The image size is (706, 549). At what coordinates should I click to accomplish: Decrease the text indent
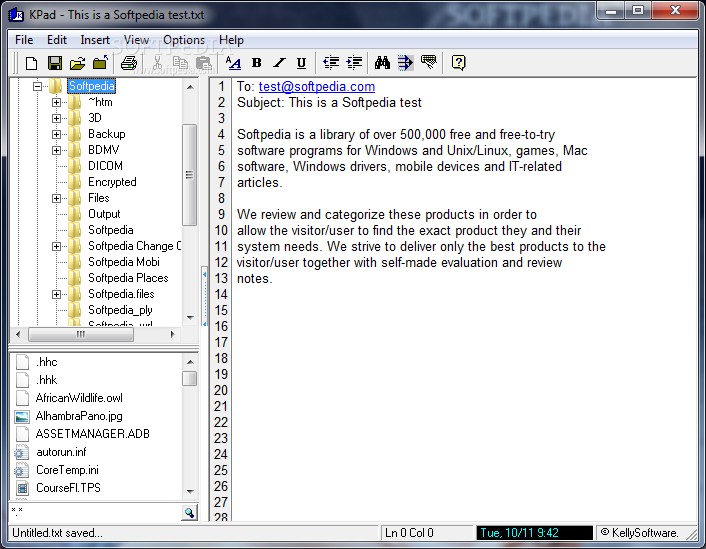coord(331,63)
